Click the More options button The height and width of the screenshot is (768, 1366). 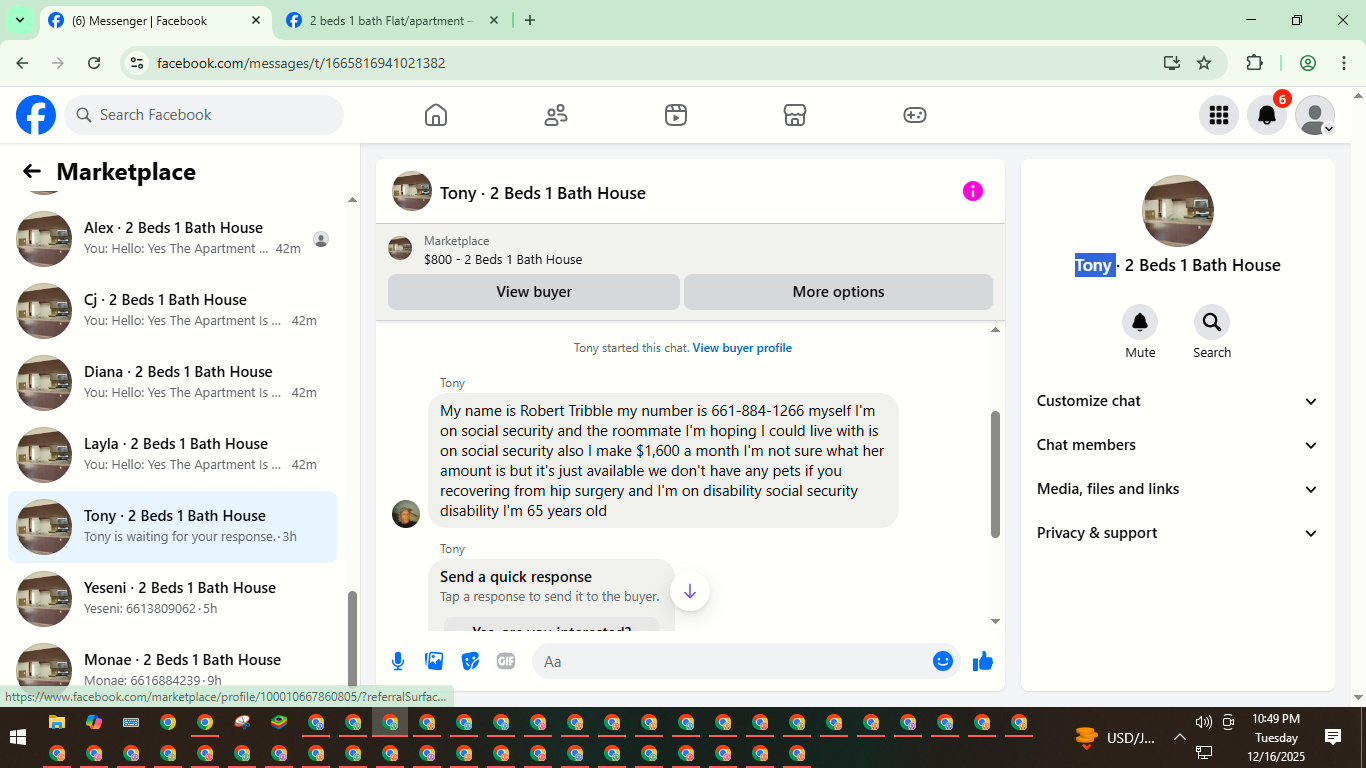(x=838, y=292)
